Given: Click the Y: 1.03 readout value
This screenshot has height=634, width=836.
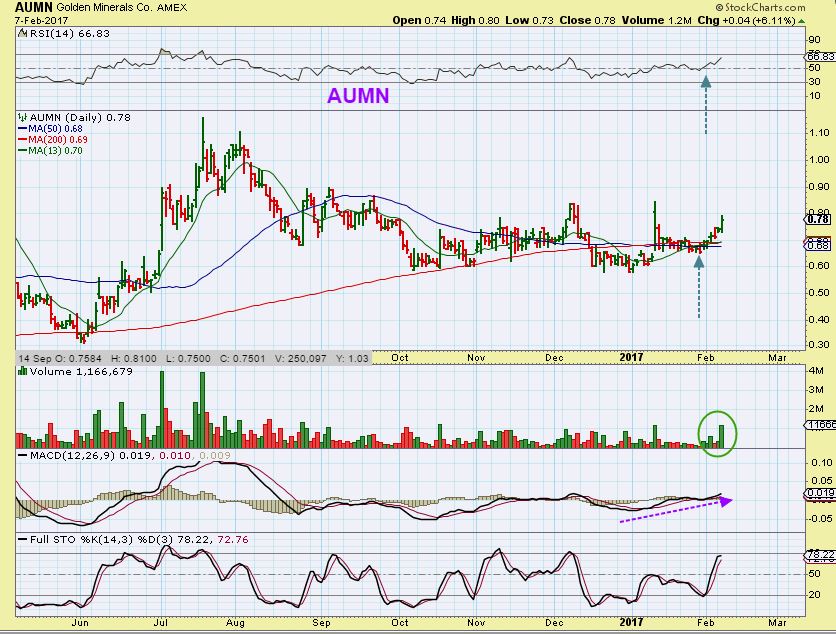Looking at the screenshot, I should (352, 358).
